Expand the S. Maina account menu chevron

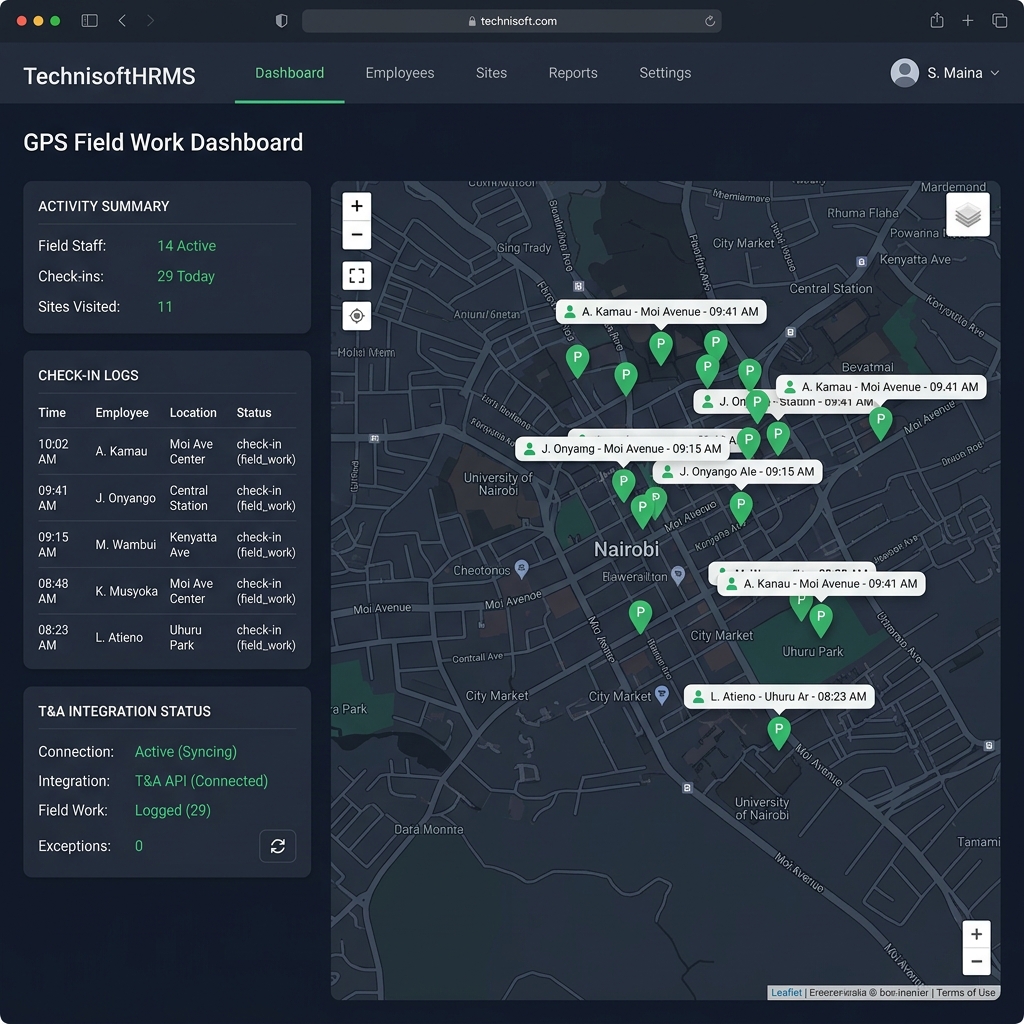(995, 73)
